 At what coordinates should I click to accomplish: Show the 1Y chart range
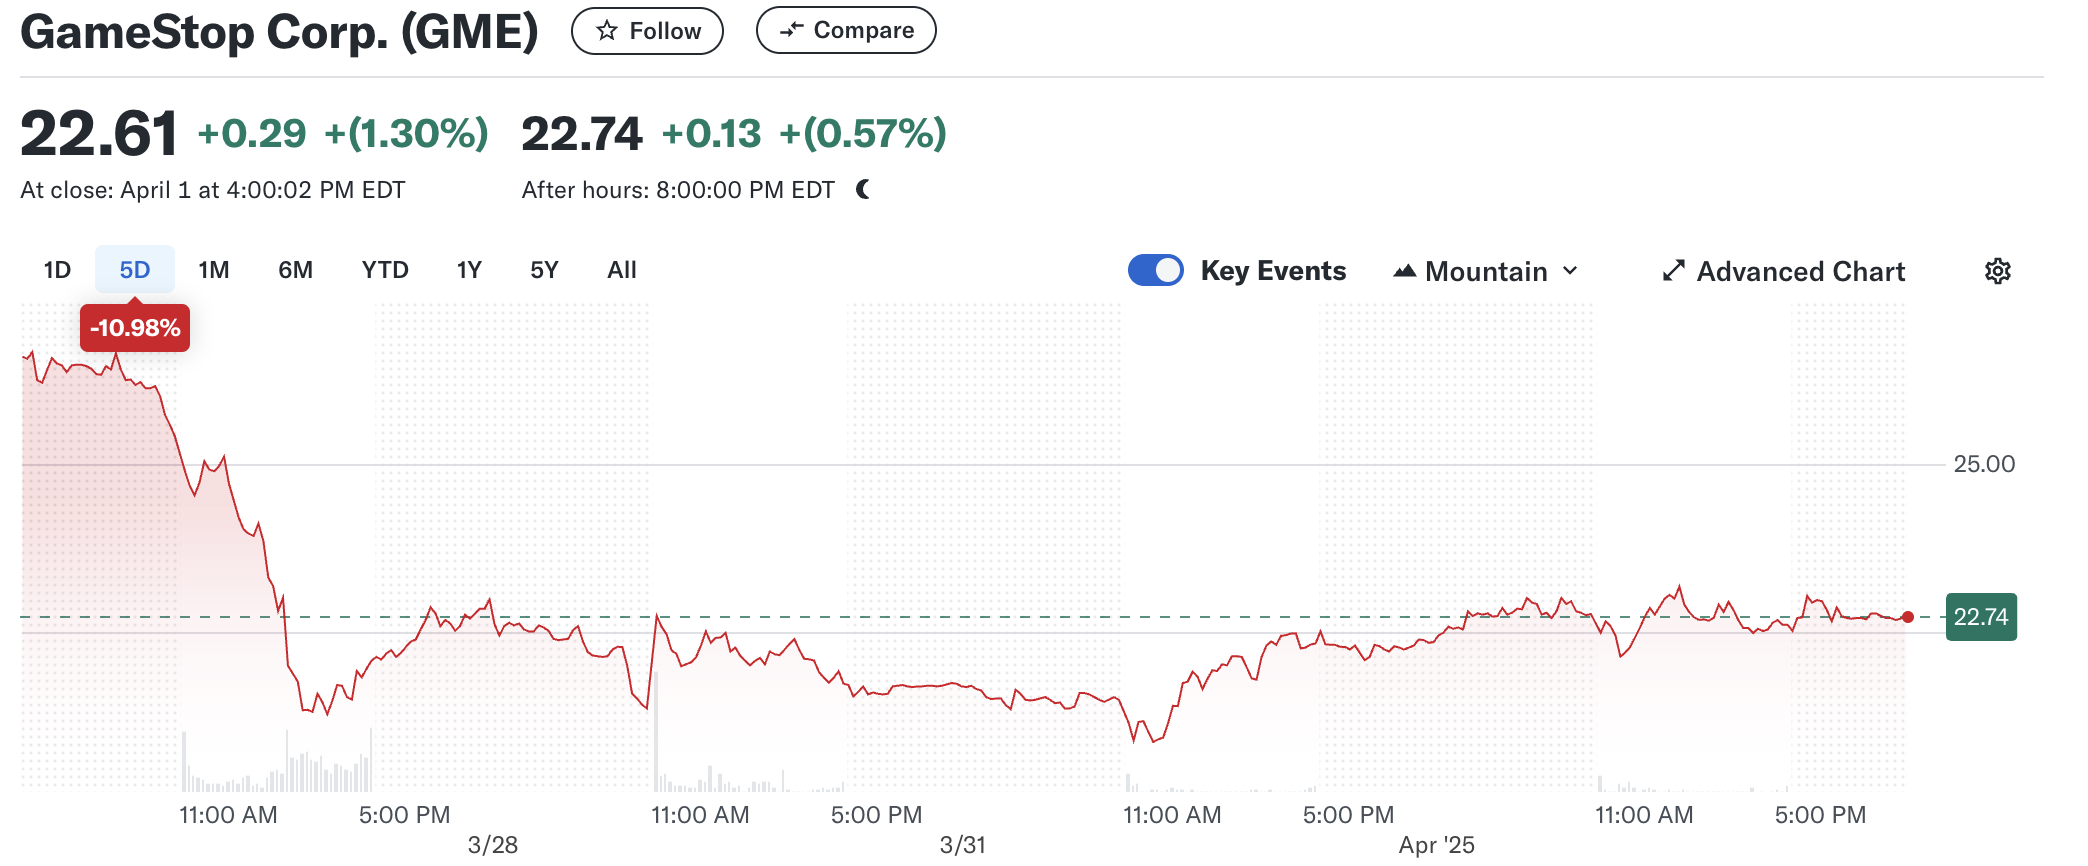pyautogui.click(x=469, y=270)
